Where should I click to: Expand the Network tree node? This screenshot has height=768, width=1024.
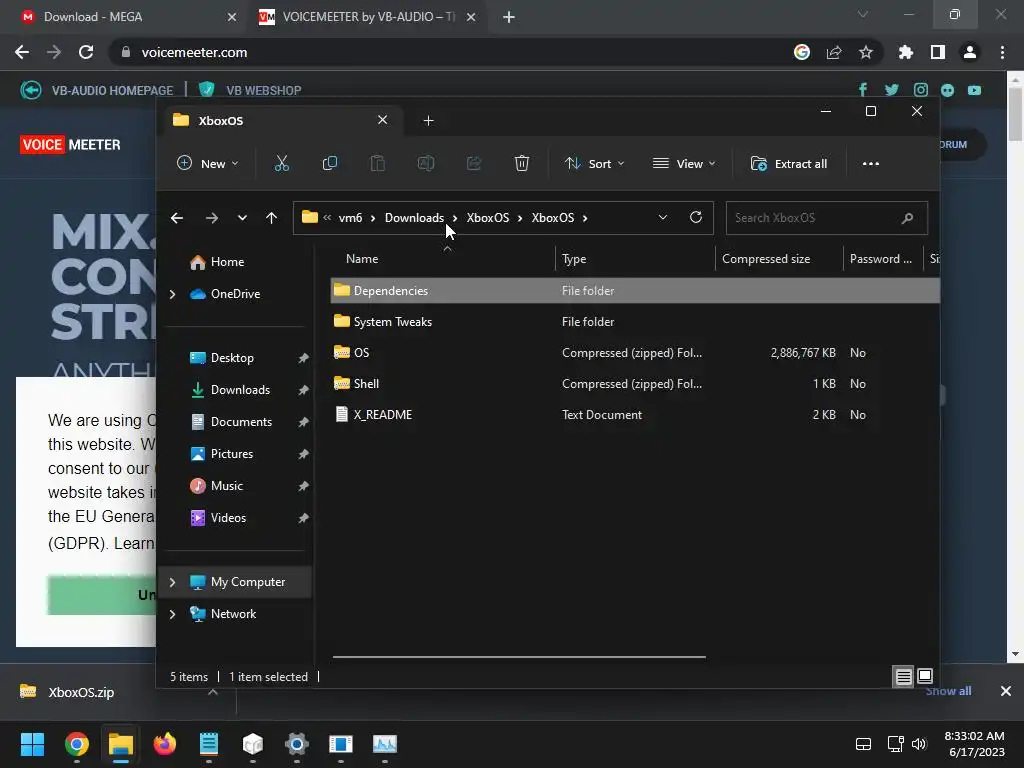pyautogui.click(x=172, y=614)
